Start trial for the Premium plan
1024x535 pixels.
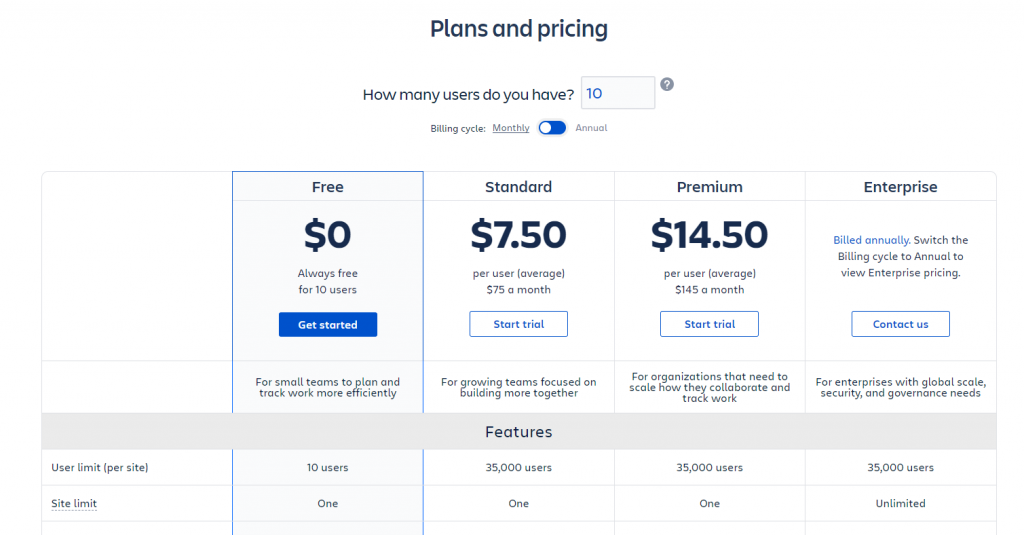pyautogui.click(x=709, y=324)
